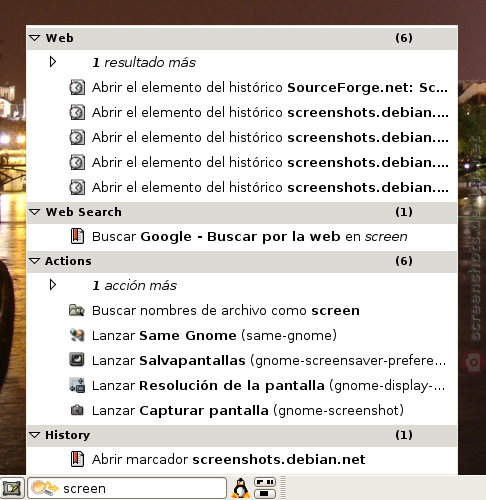486x500 pixels.
Task: Collapse the Actions section
Action: [35, 261]
